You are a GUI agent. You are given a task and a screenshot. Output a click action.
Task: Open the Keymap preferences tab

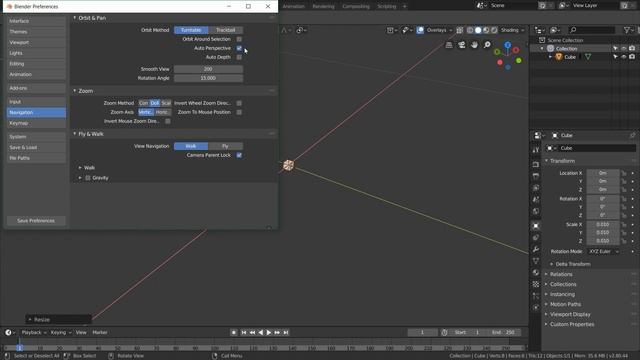pyautogui.click(x=36, y=123)
